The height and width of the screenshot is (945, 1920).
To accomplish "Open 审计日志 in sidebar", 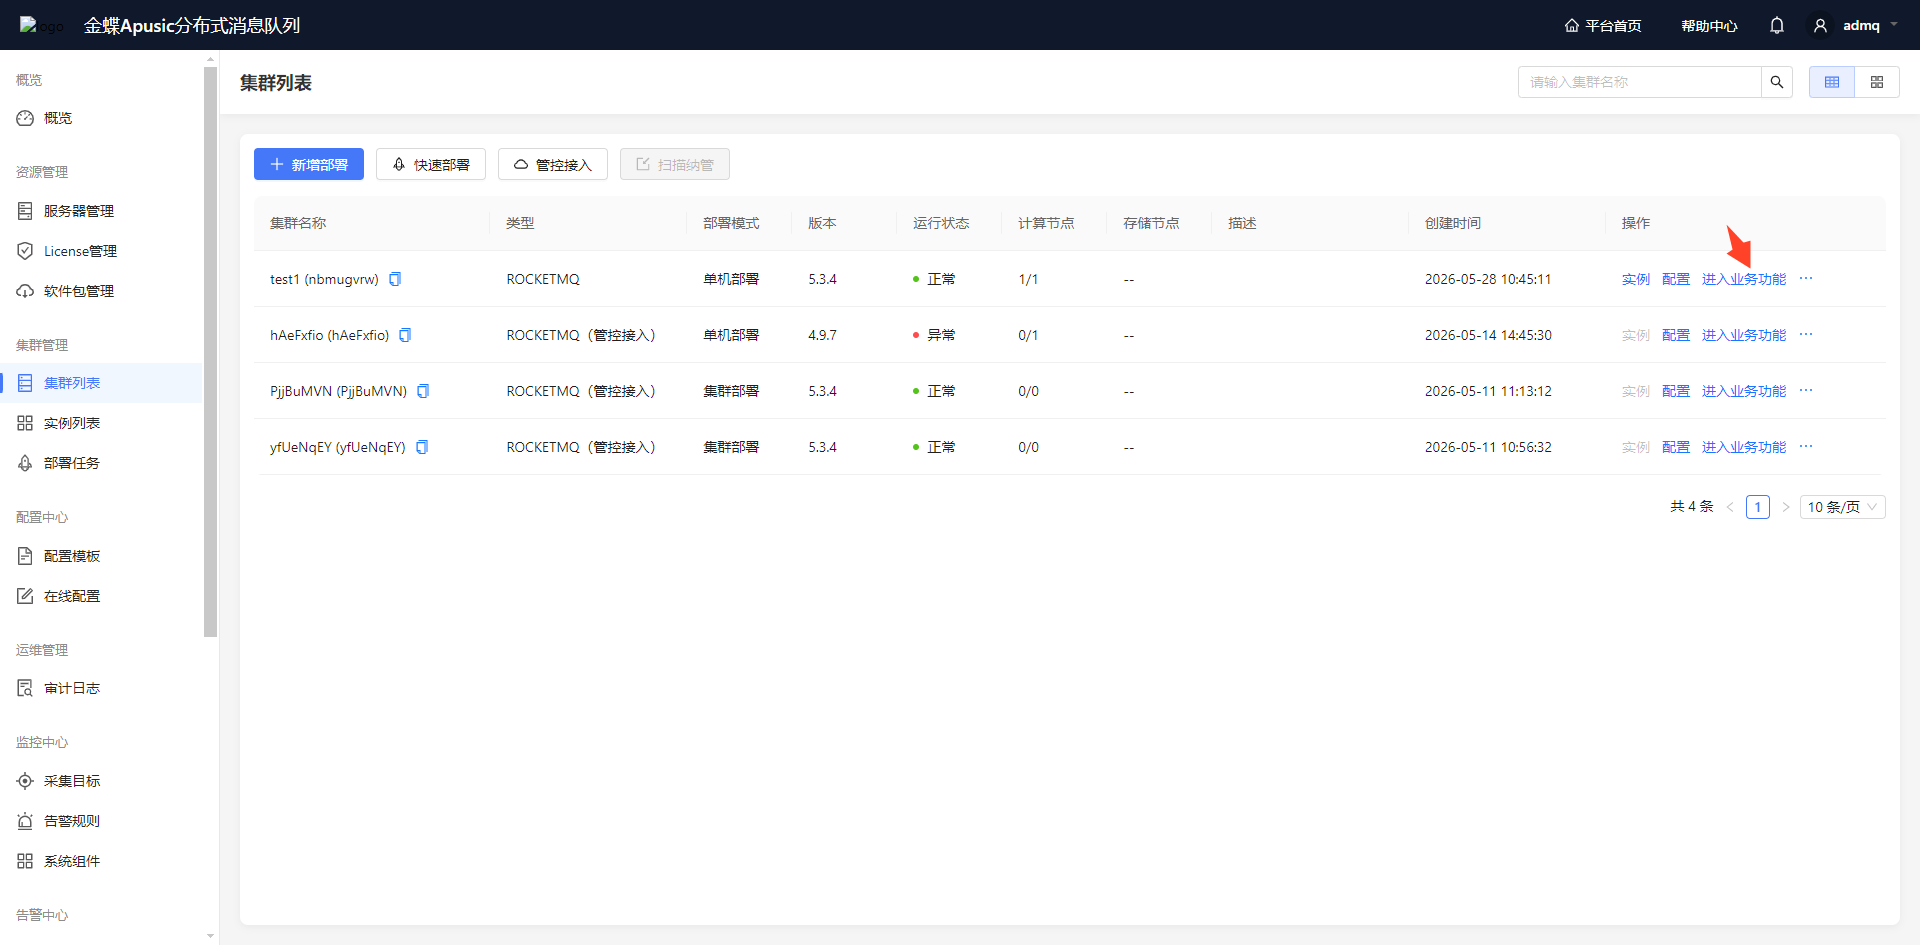I will (72, 688).
